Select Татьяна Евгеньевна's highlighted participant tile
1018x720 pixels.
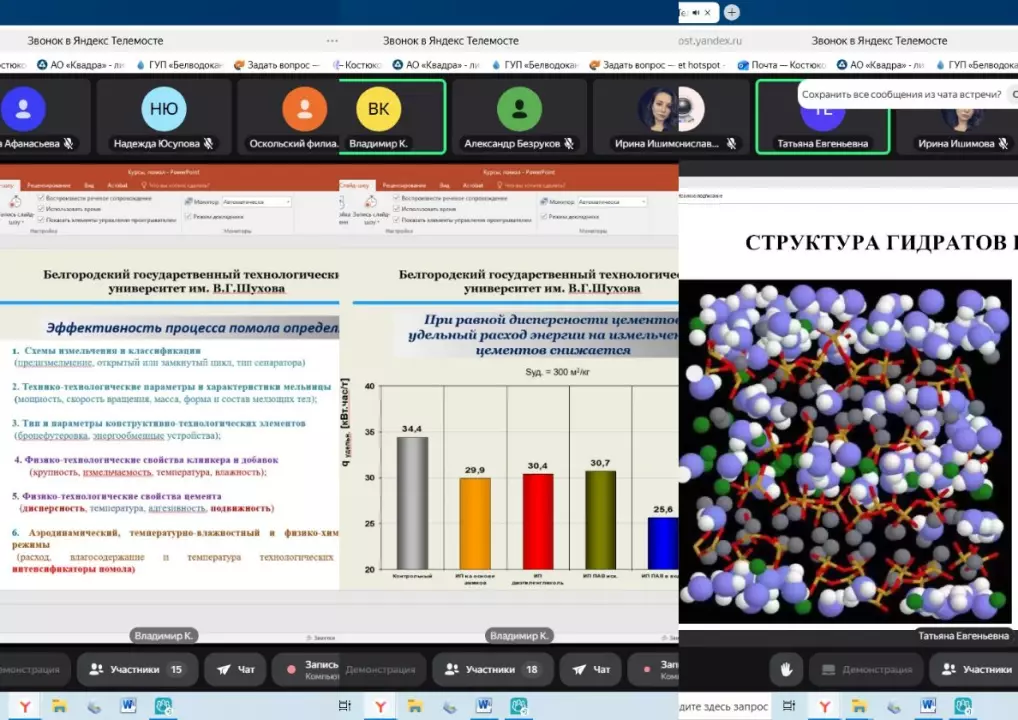click(822, 115)
